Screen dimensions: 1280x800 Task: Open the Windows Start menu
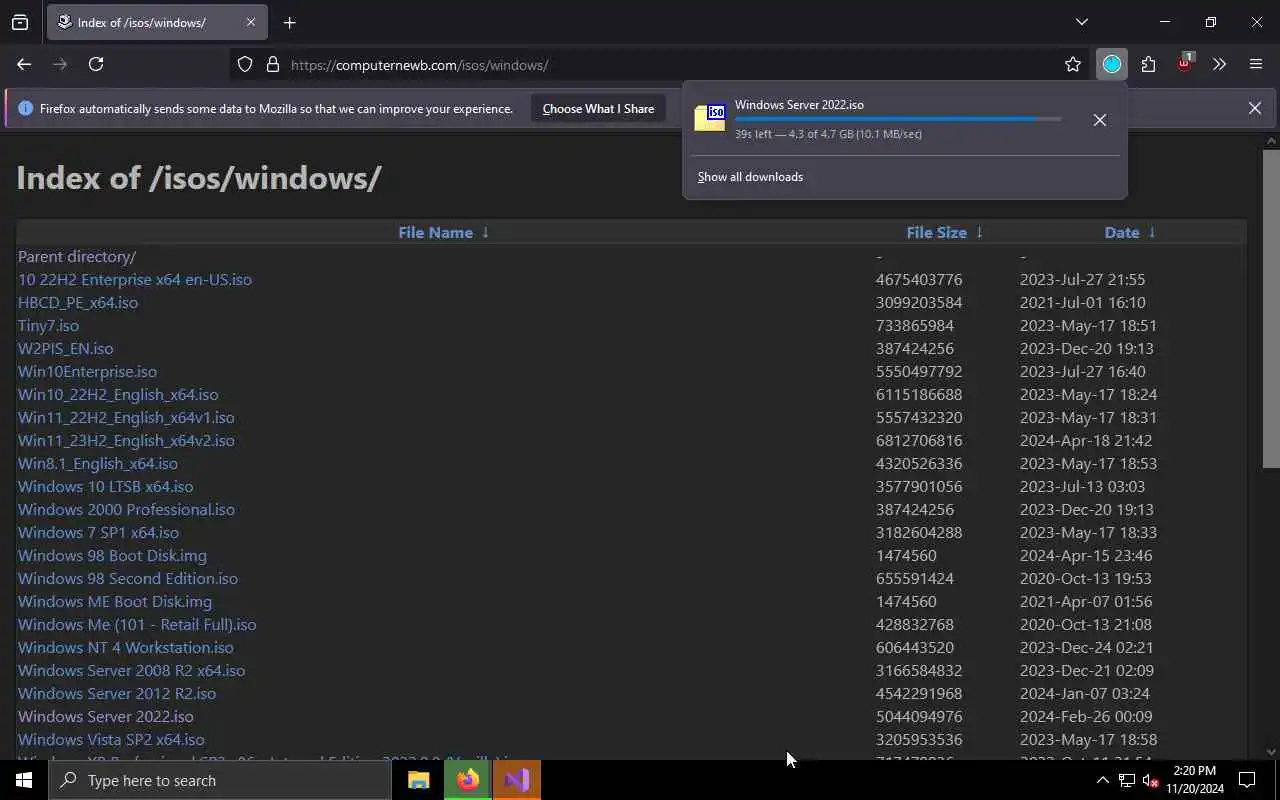pyautogui.click(x=24, y=780)
